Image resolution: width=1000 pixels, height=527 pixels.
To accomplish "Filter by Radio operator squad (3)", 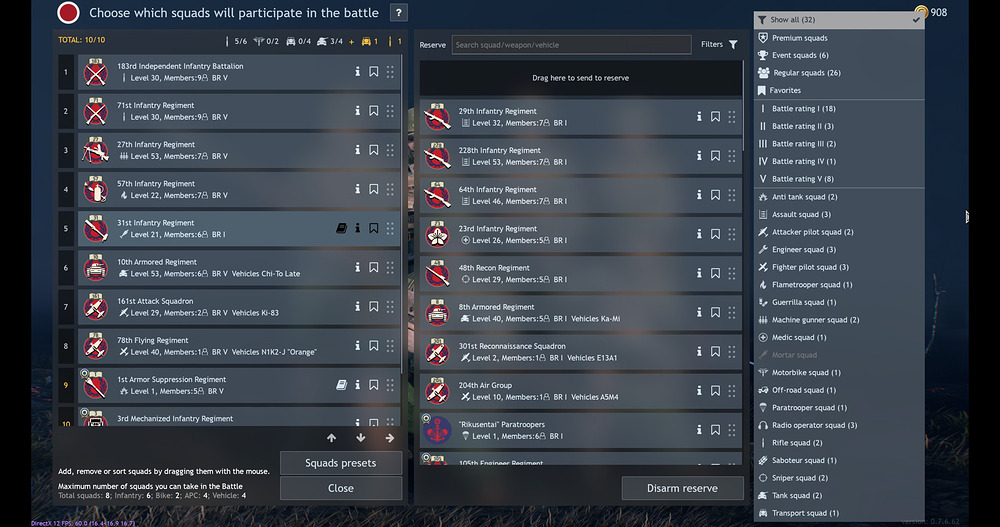I will (839, 425).
